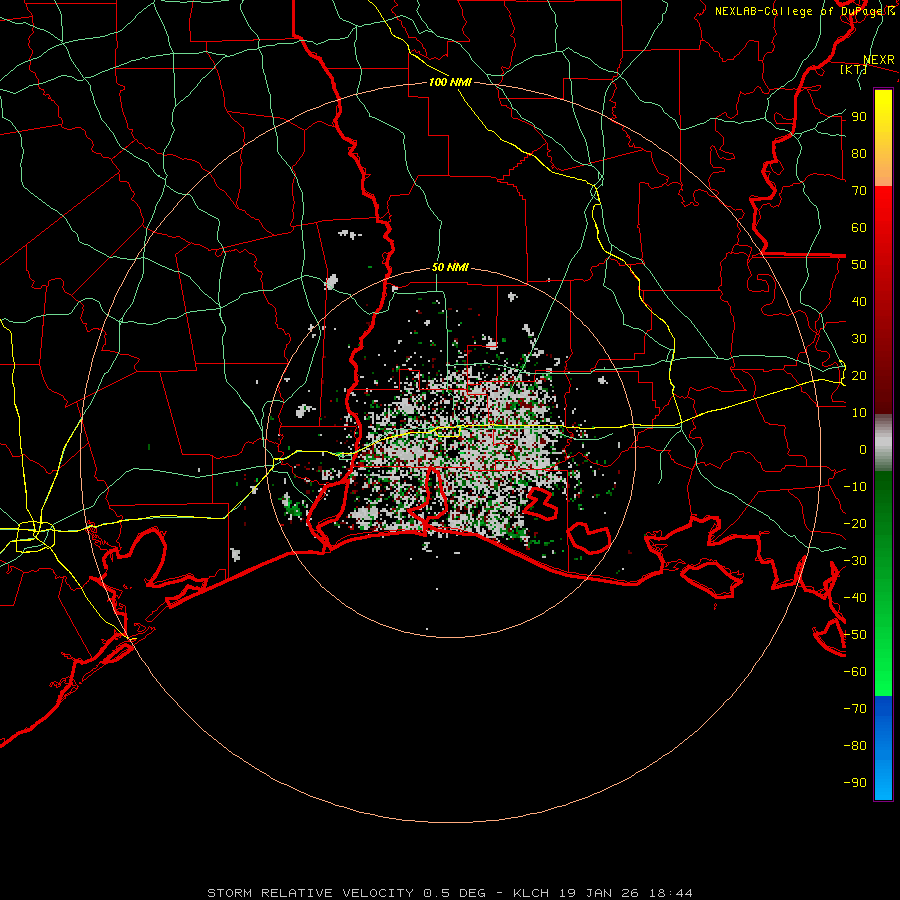900x900 pixels.
Task: Click the 30 value on the velocity scale
Action: 859,339
